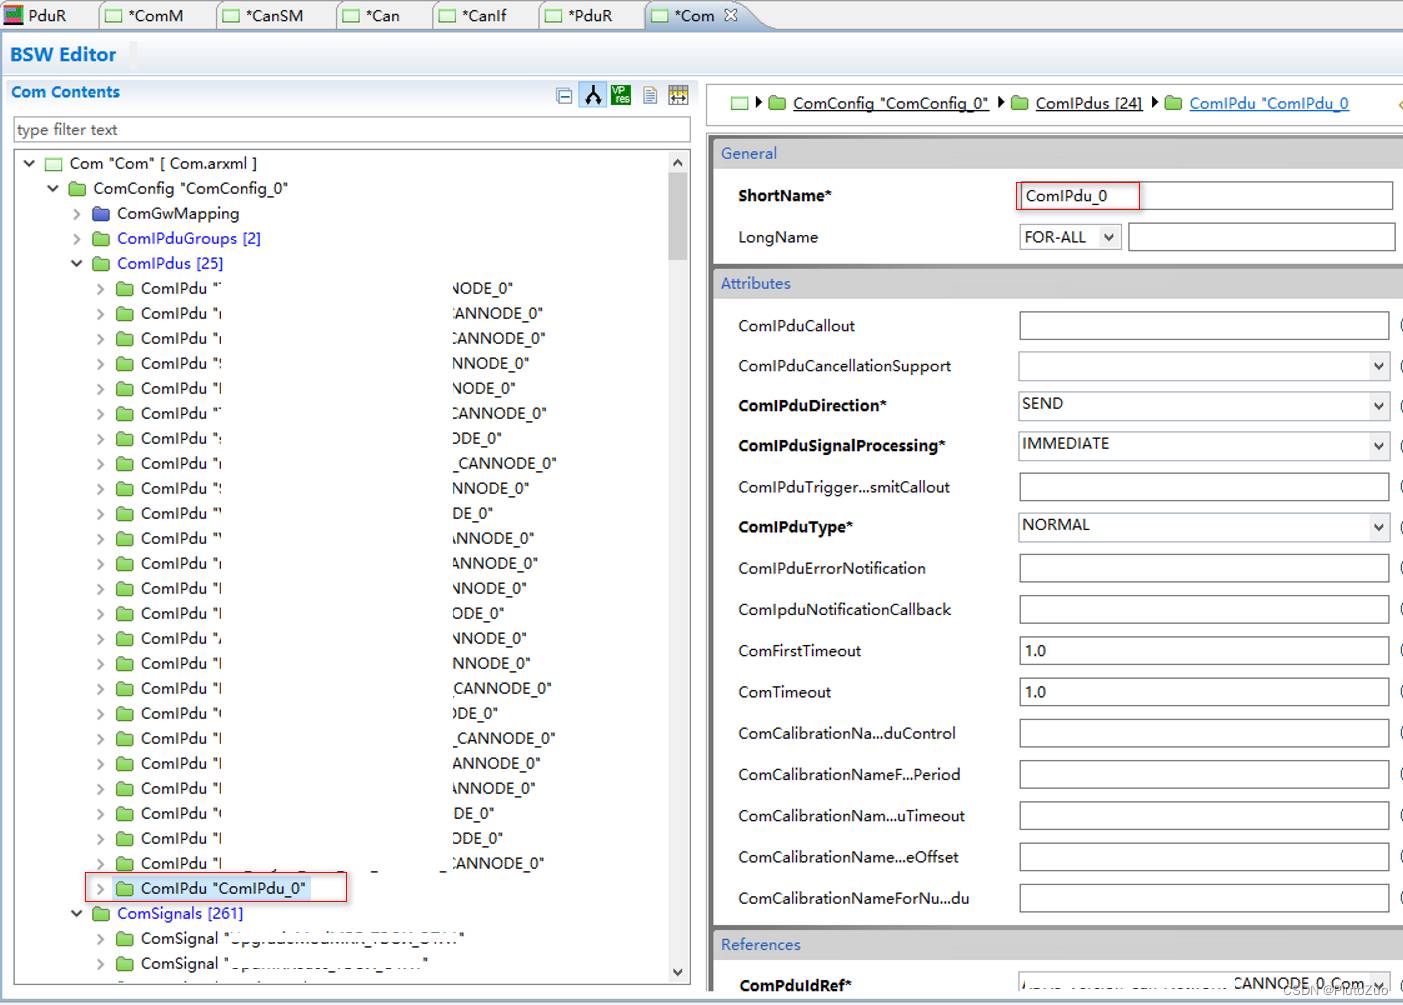The height and width of the screenshot is (1005, 1403).
Task: Click the ComIPdus [25] folder icon in tree
Action: (101, 264)
